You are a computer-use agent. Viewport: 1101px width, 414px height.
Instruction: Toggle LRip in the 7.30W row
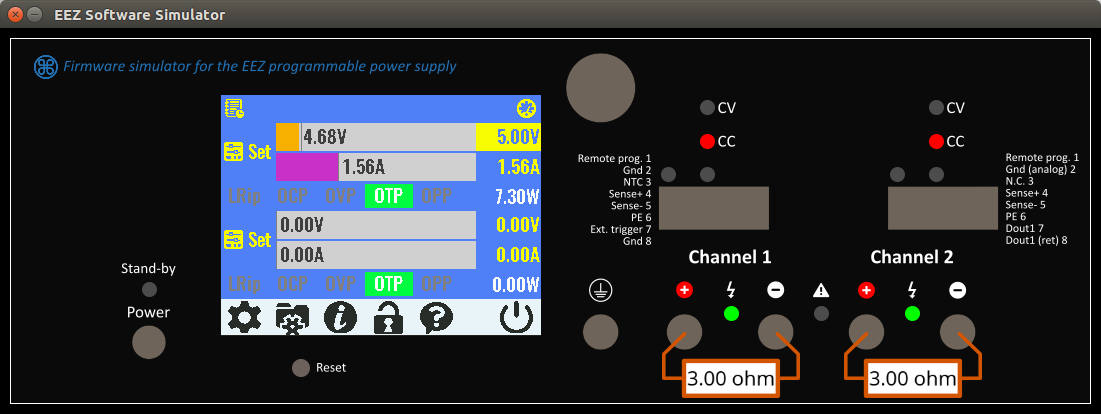pos(244,196)
